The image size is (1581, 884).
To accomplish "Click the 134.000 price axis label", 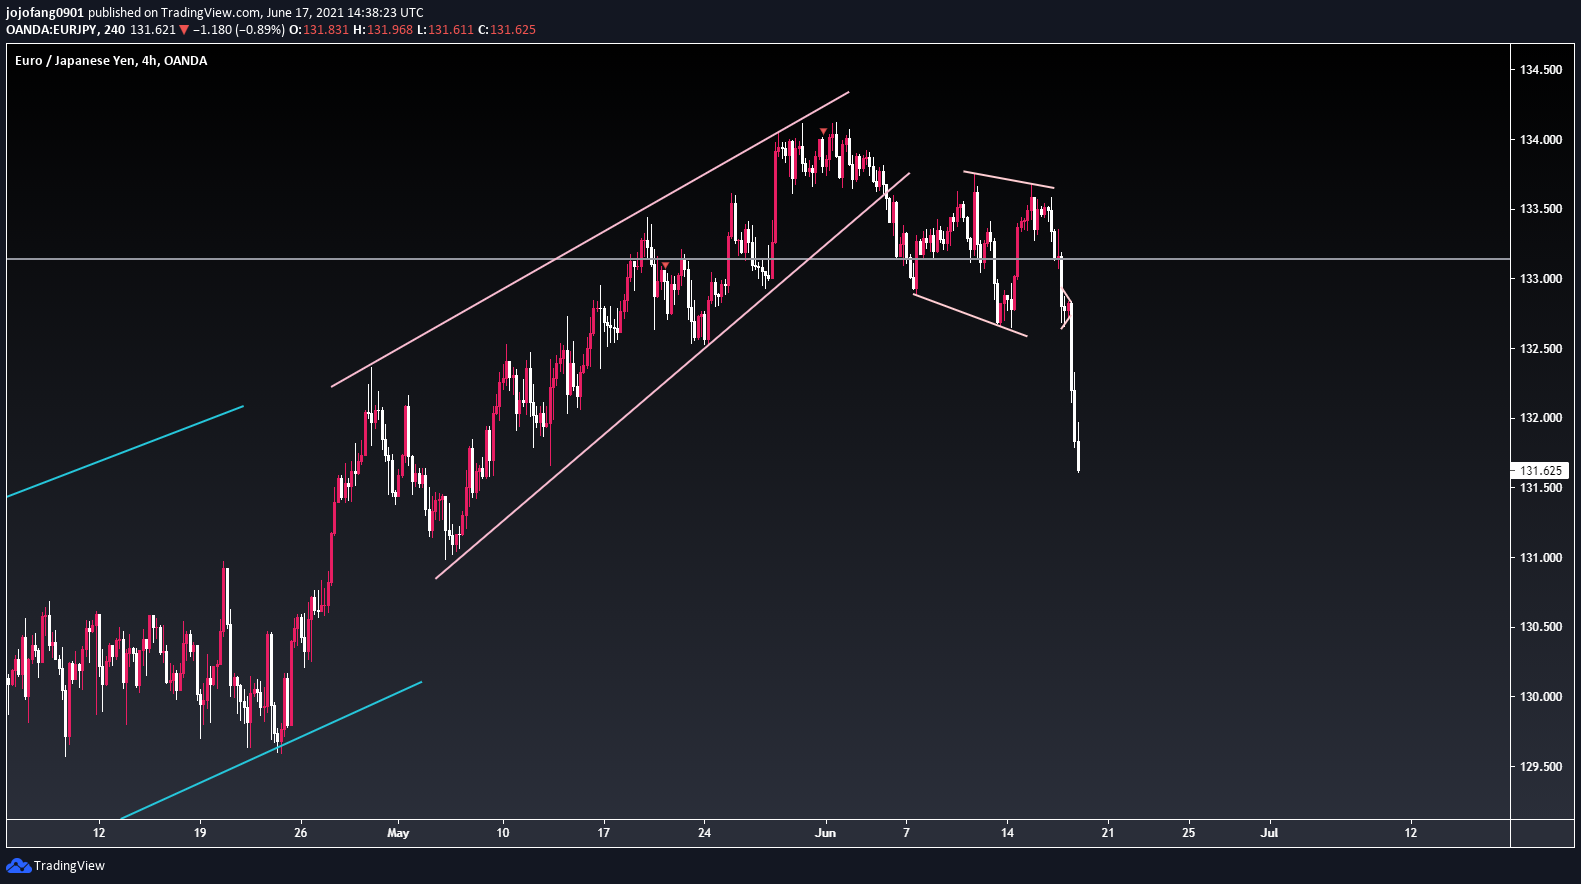I will pos(1541,140).
